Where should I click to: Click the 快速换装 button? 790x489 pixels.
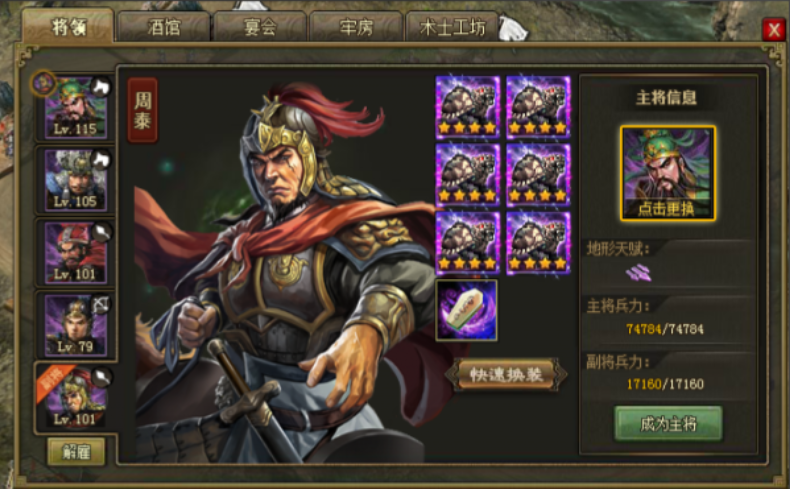click(x=506, y=374)
